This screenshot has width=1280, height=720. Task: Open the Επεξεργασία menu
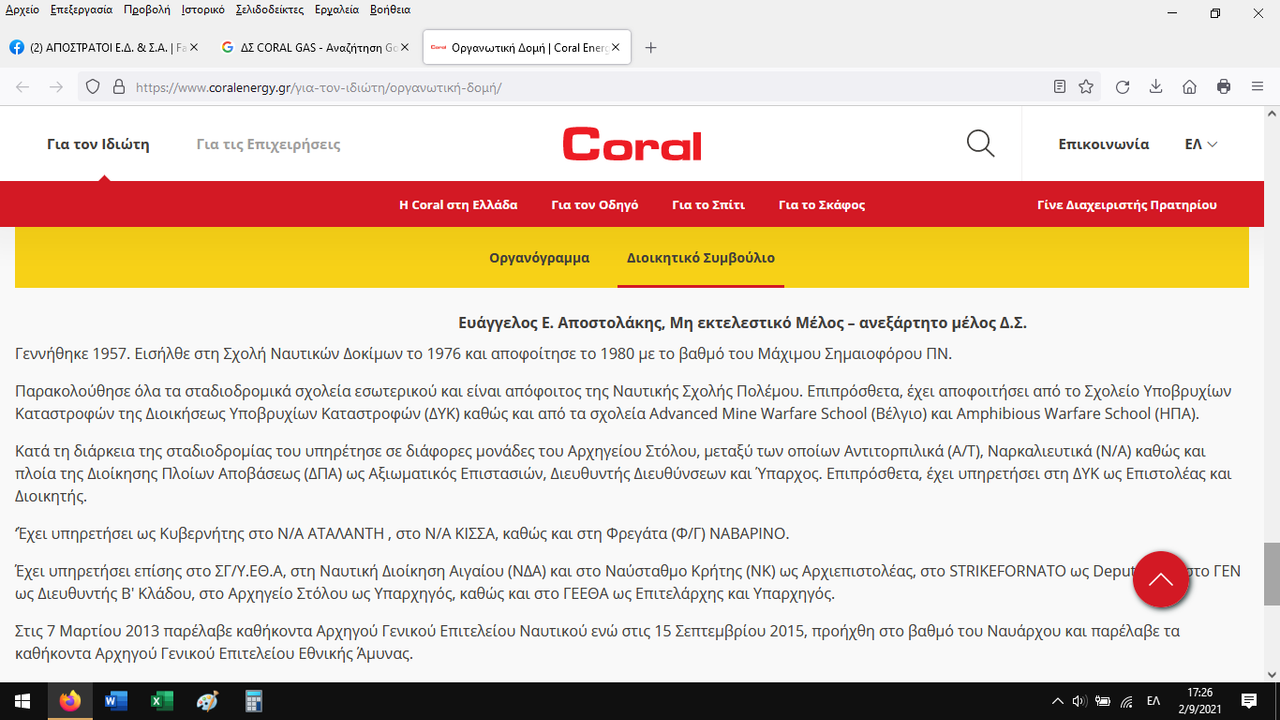pos(81,9)
